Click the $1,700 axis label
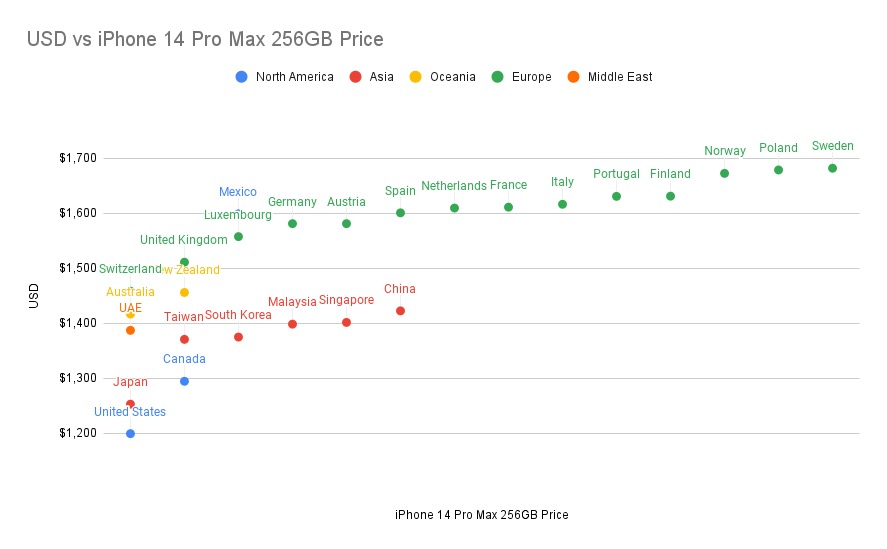This screenshot has width=887, height=549. (x=77, y=158)
